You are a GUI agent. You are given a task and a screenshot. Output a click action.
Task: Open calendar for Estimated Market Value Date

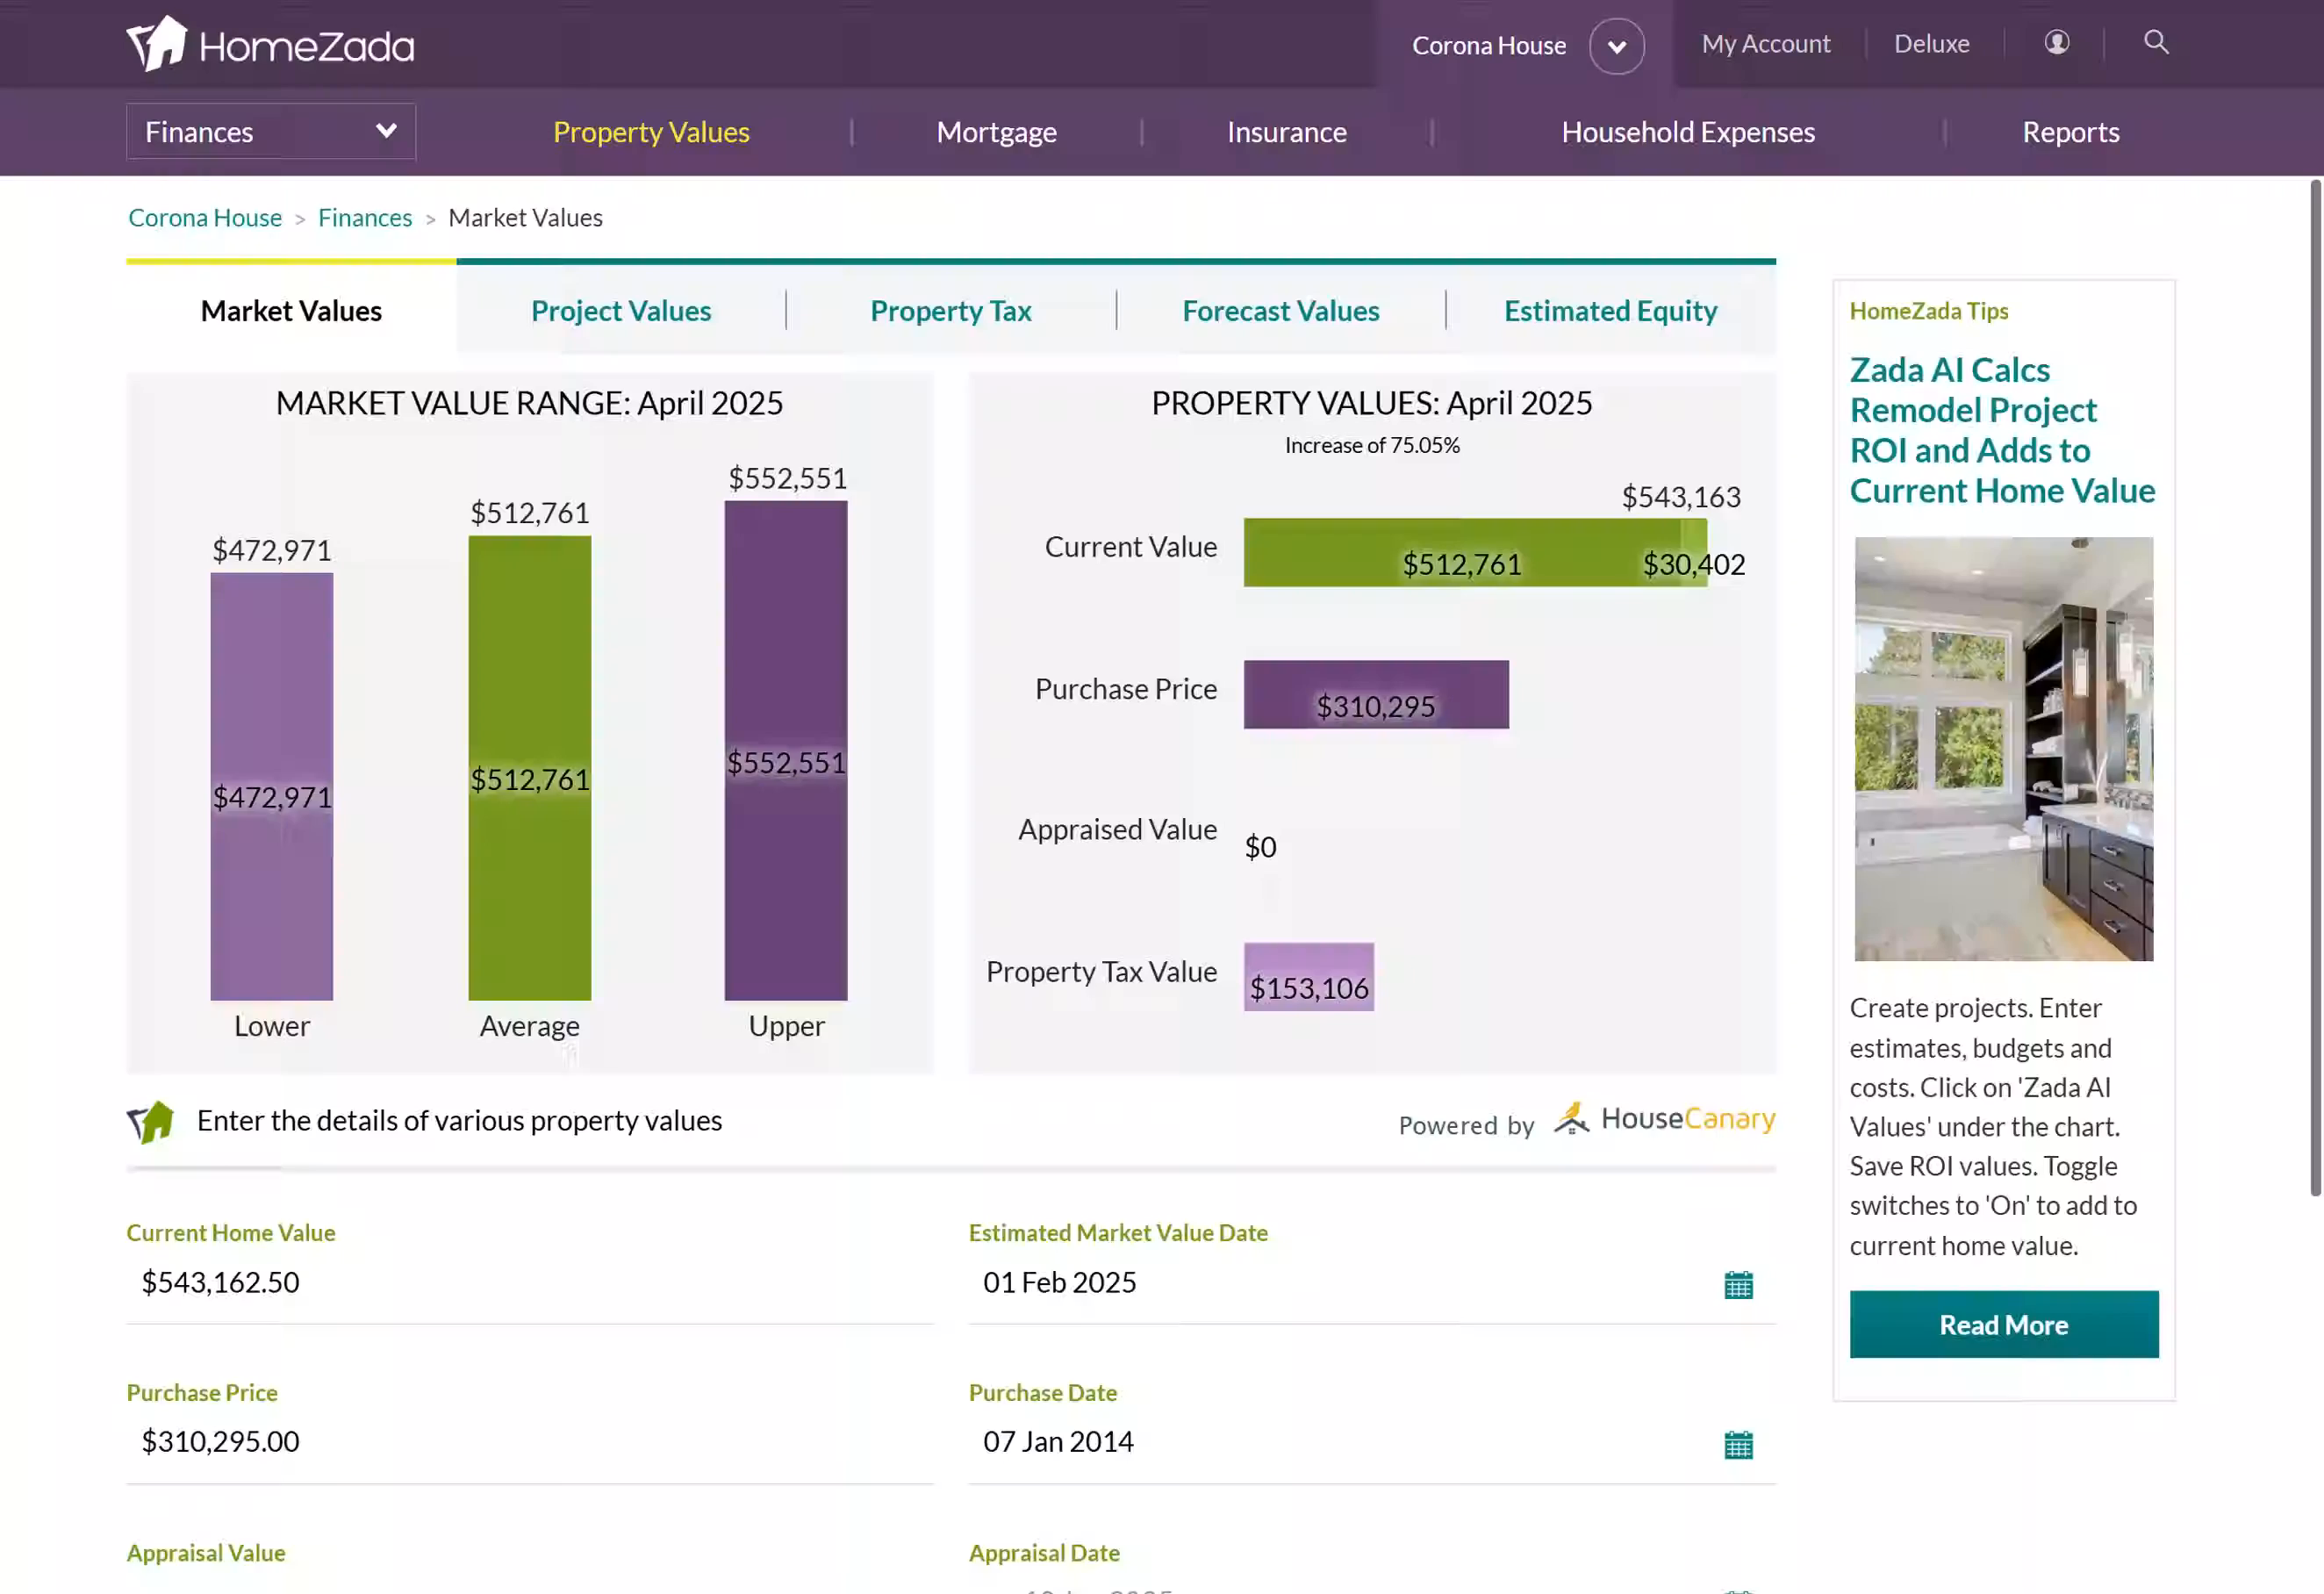pos(1738,1285)
